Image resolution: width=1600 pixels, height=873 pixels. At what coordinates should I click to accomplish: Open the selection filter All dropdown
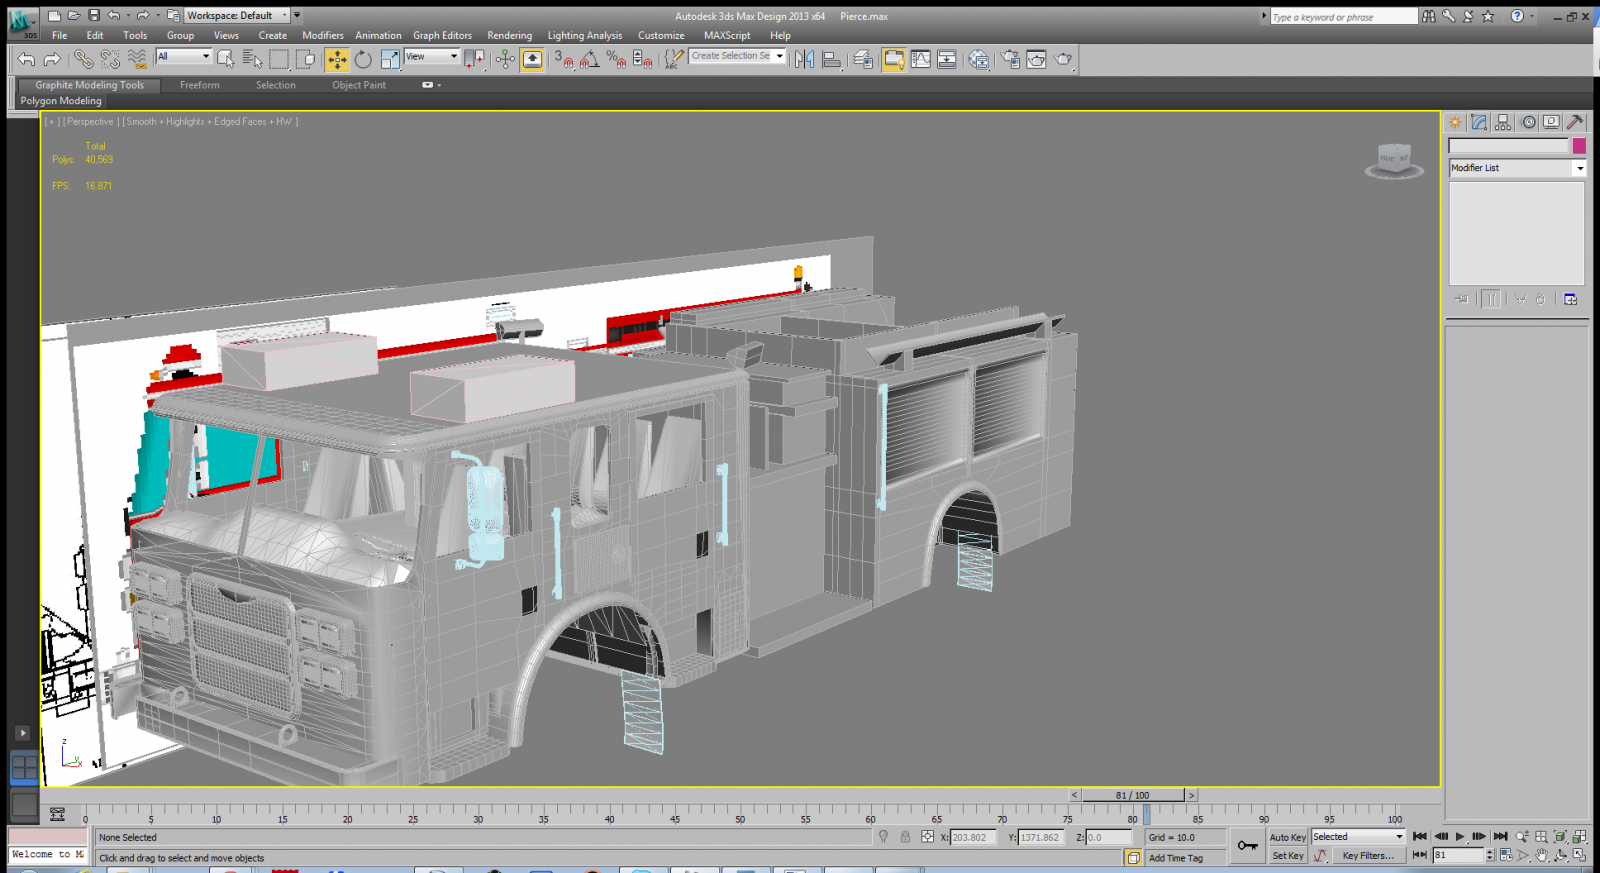tap(184, 57)
